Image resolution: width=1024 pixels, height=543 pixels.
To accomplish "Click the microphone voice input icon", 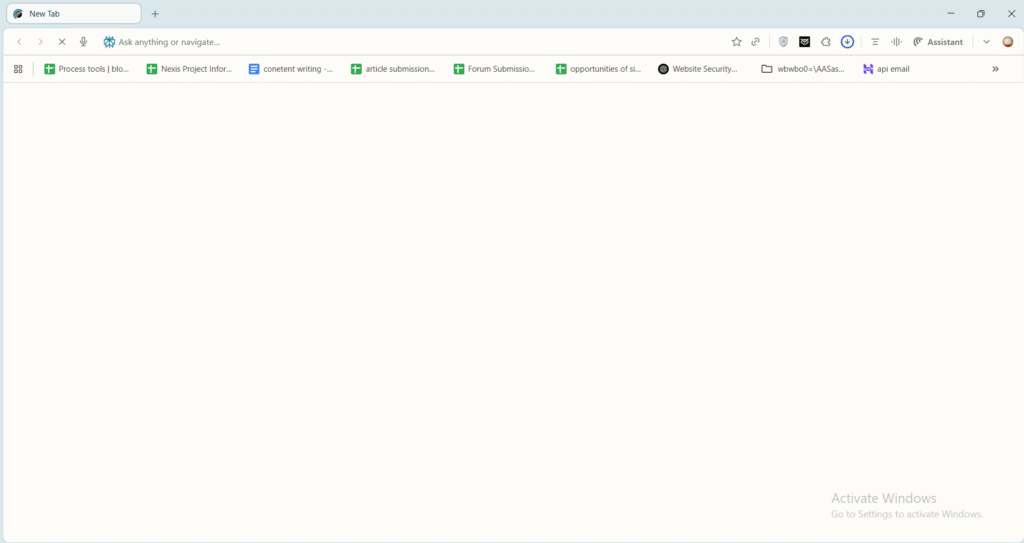I will pos(83,42).
